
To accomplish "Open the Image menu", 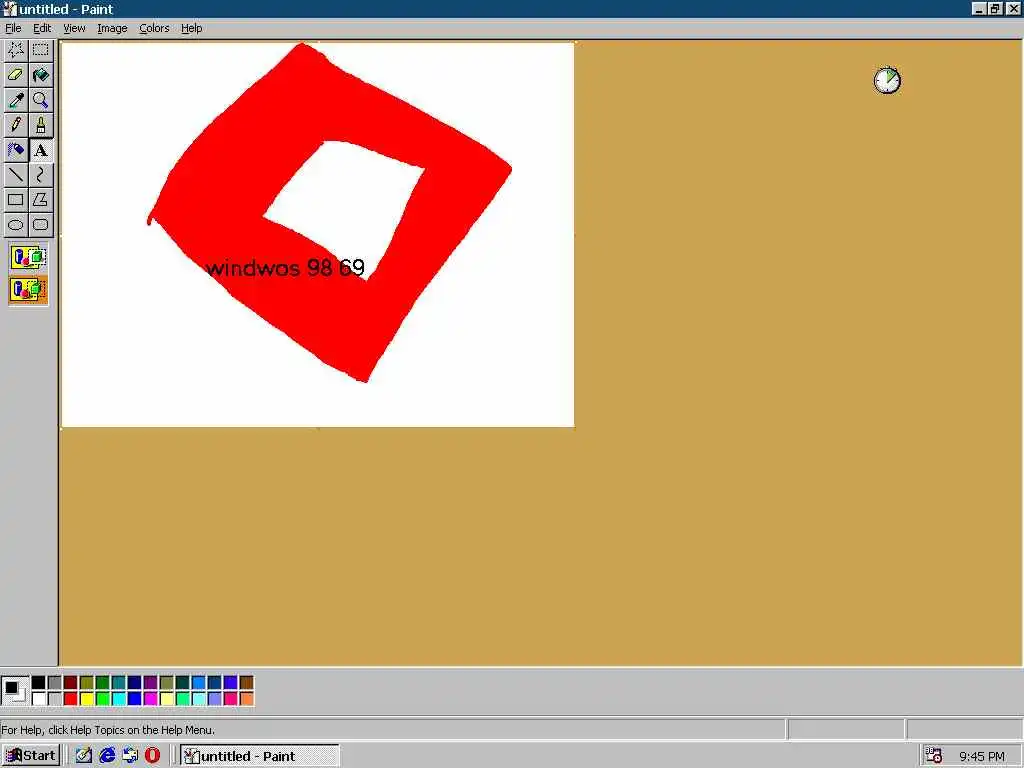I will 112,28.
